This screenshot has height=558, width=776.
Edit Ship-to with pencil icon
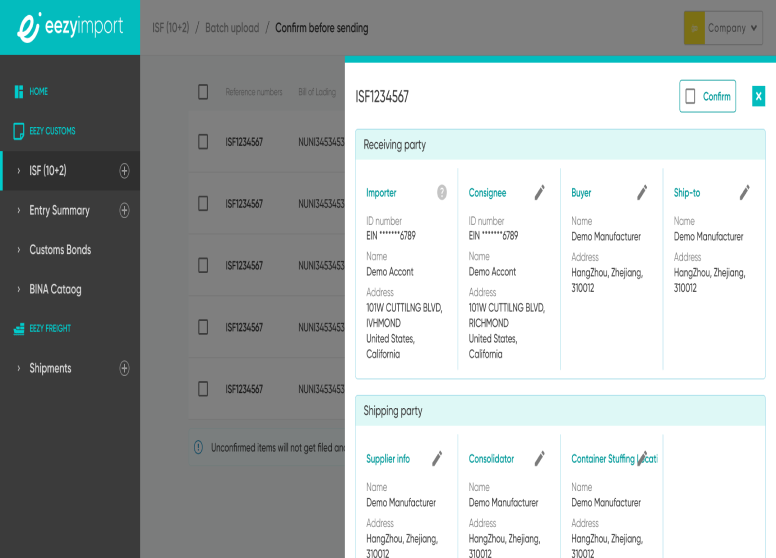pos(745,192)
